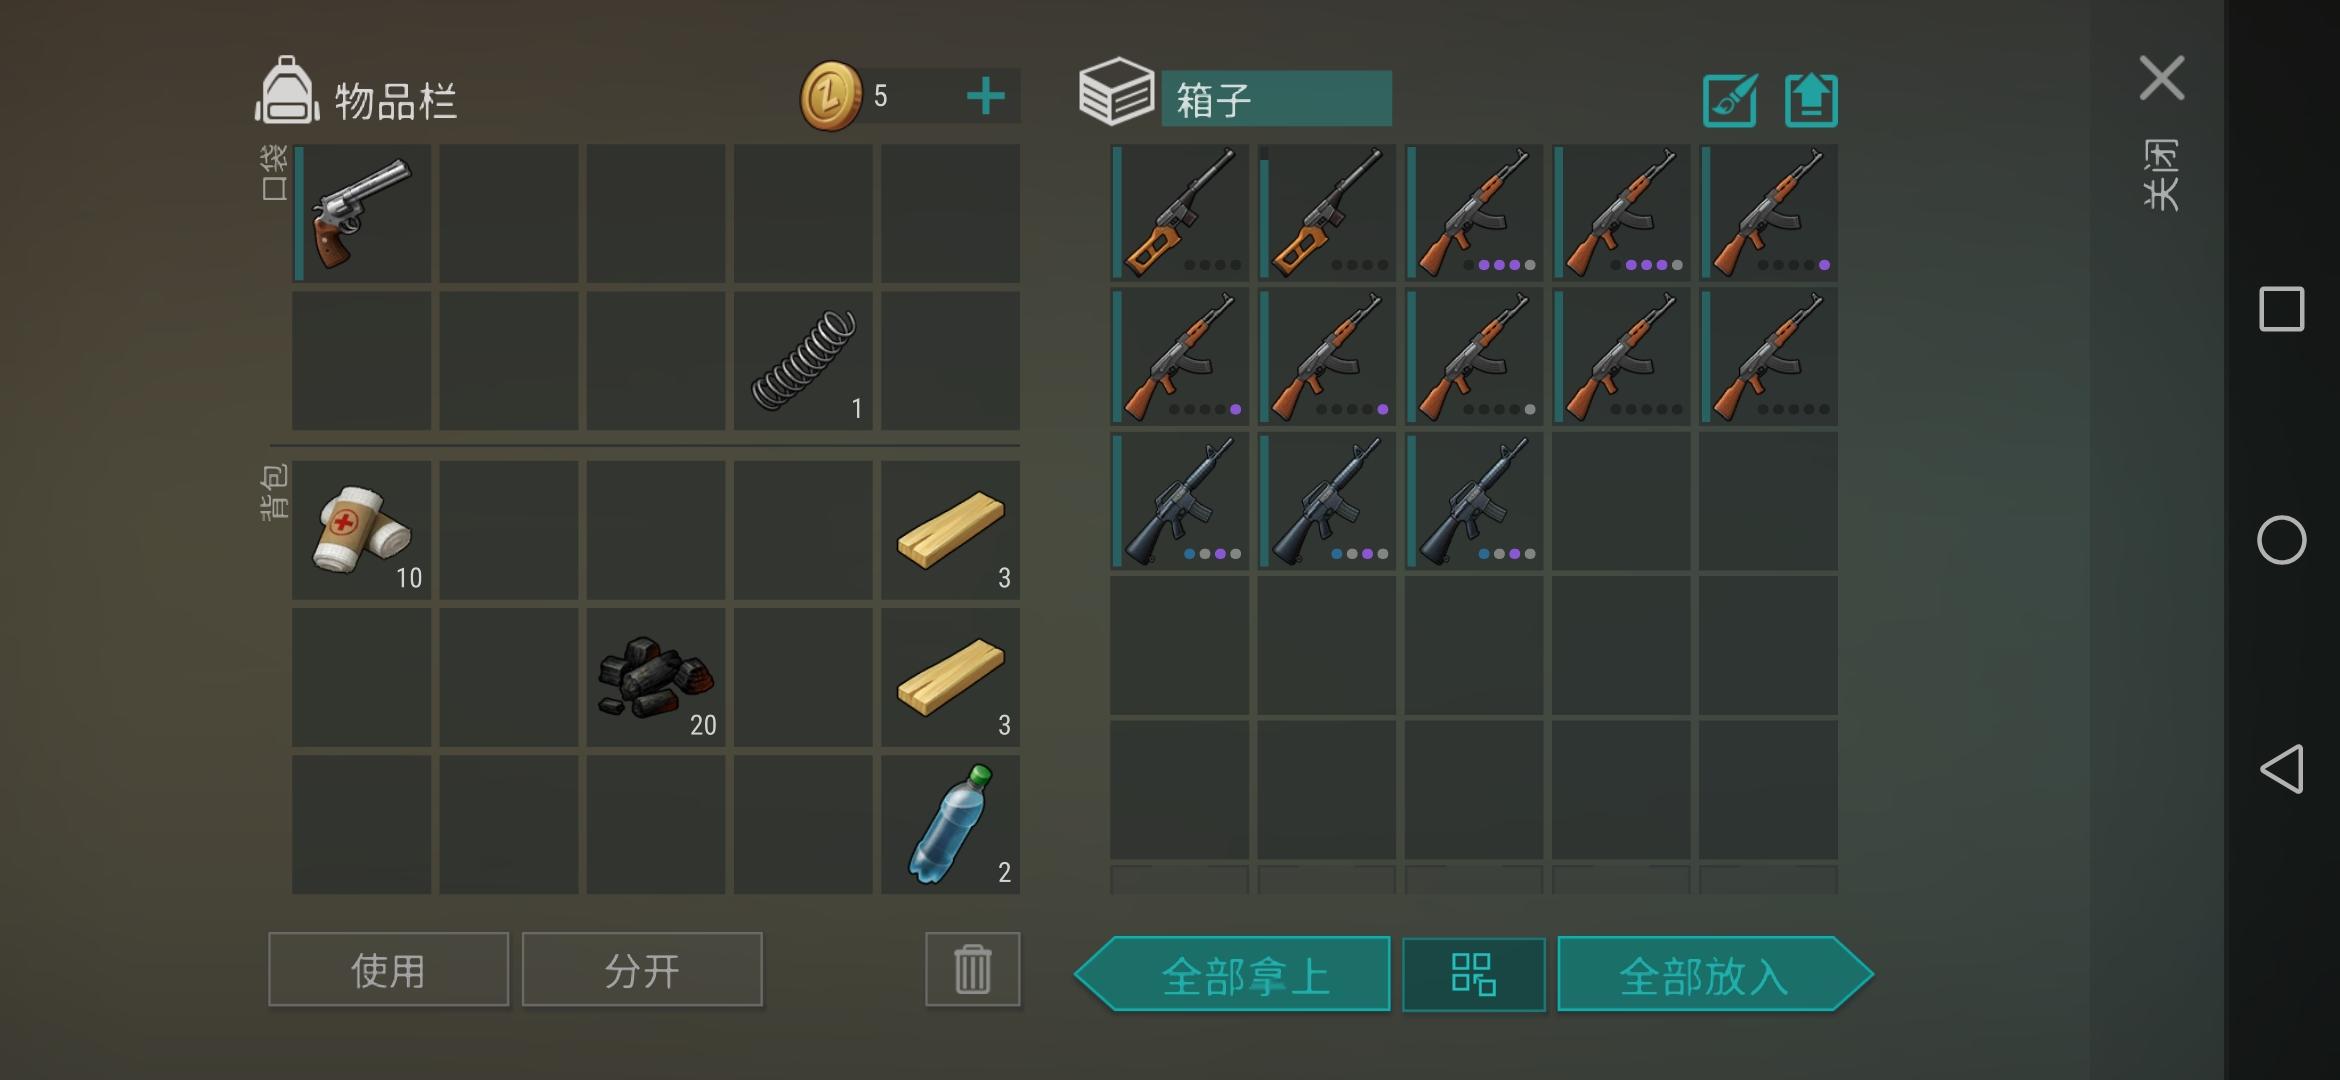Select the water bottle item
The height and width of the screenshot is (1080, 2340).
[x=950, y=824]
